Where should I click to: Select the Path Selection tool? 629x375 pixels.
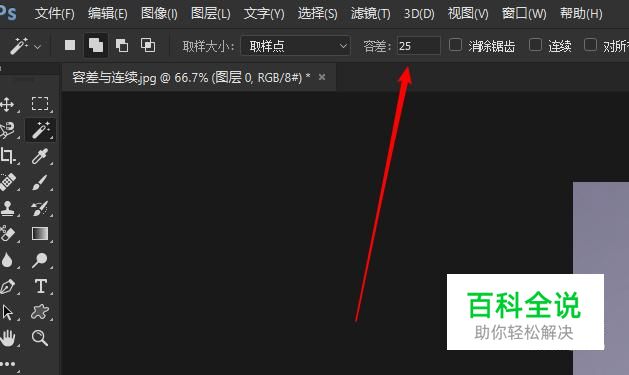(x=7, y=312)
